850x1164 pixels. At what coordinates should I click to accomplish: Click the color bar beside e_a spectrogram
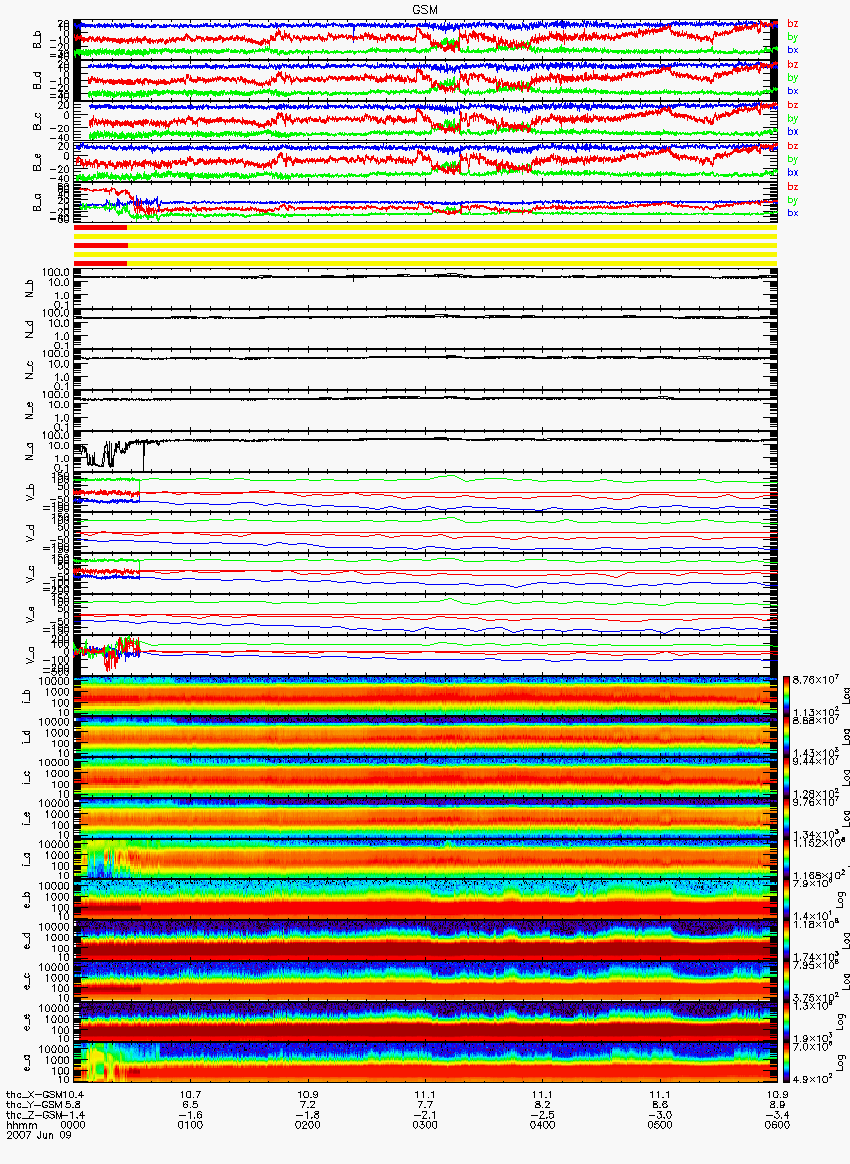[786, 1064]
